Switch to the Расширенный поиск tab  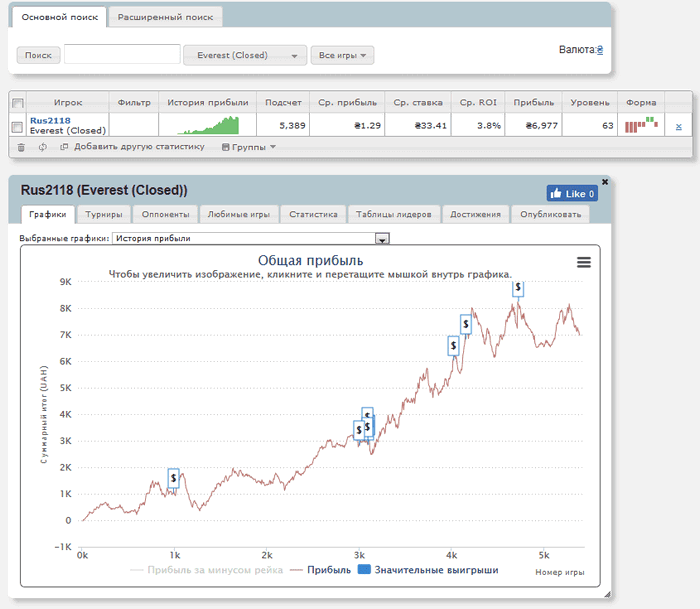coord(165,18)
